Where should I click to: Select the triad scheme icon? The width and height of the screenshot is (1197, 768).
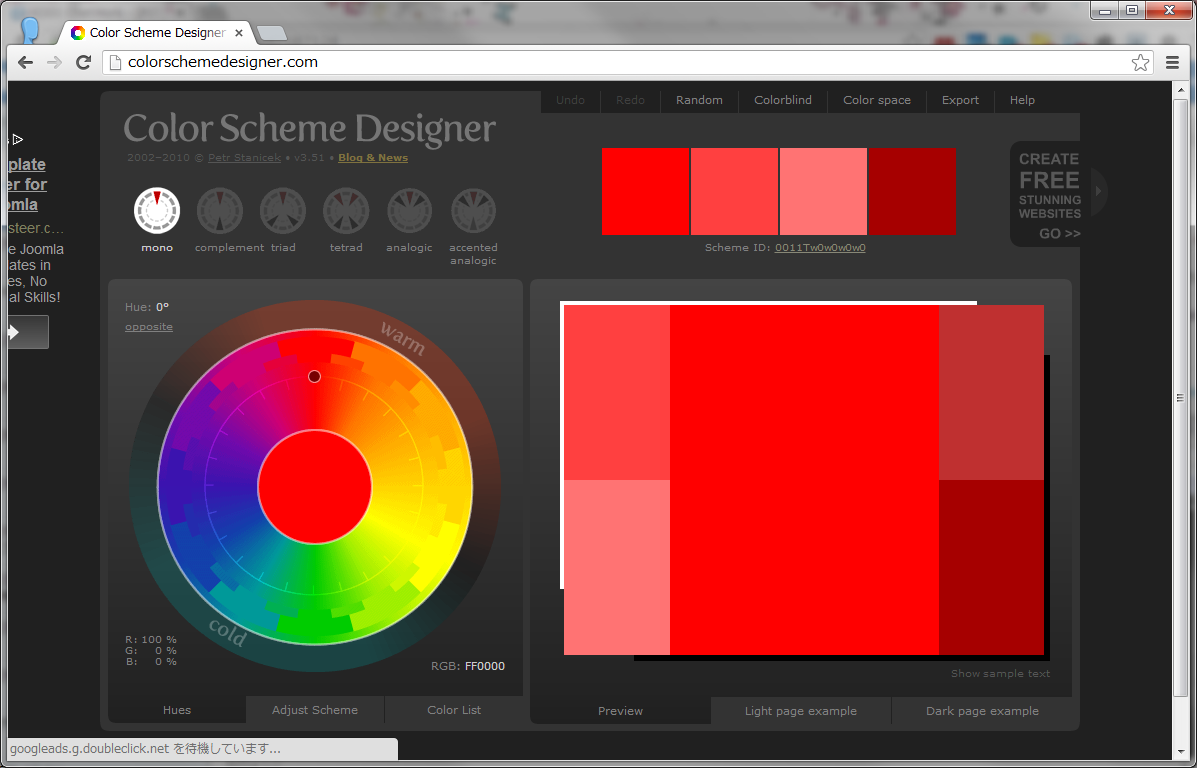(x=283, y=211)
